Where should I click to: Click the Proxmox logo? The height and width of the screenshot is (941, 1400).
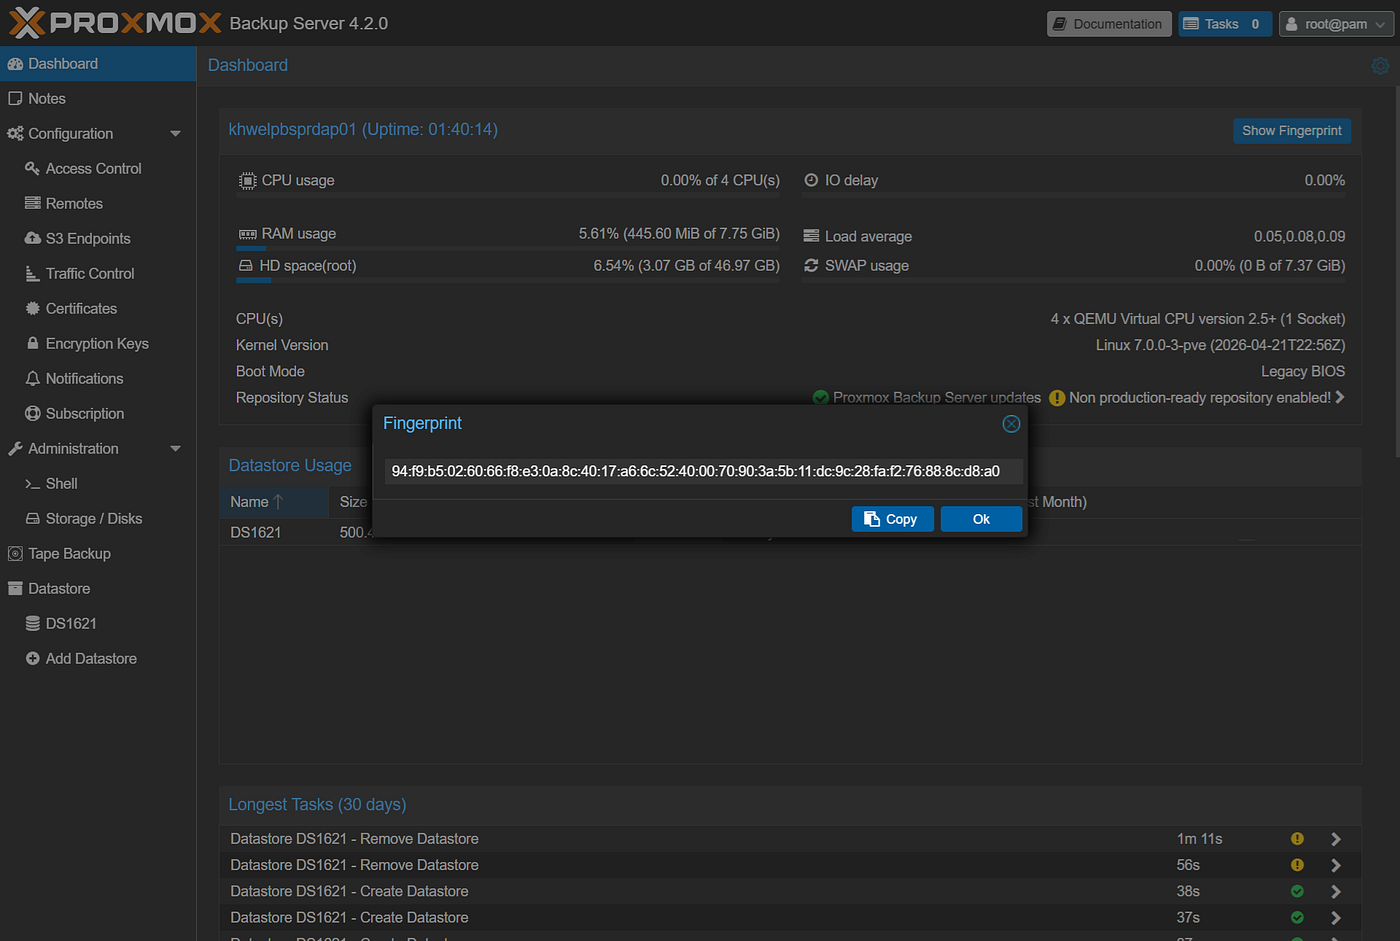tap(115, 22)
